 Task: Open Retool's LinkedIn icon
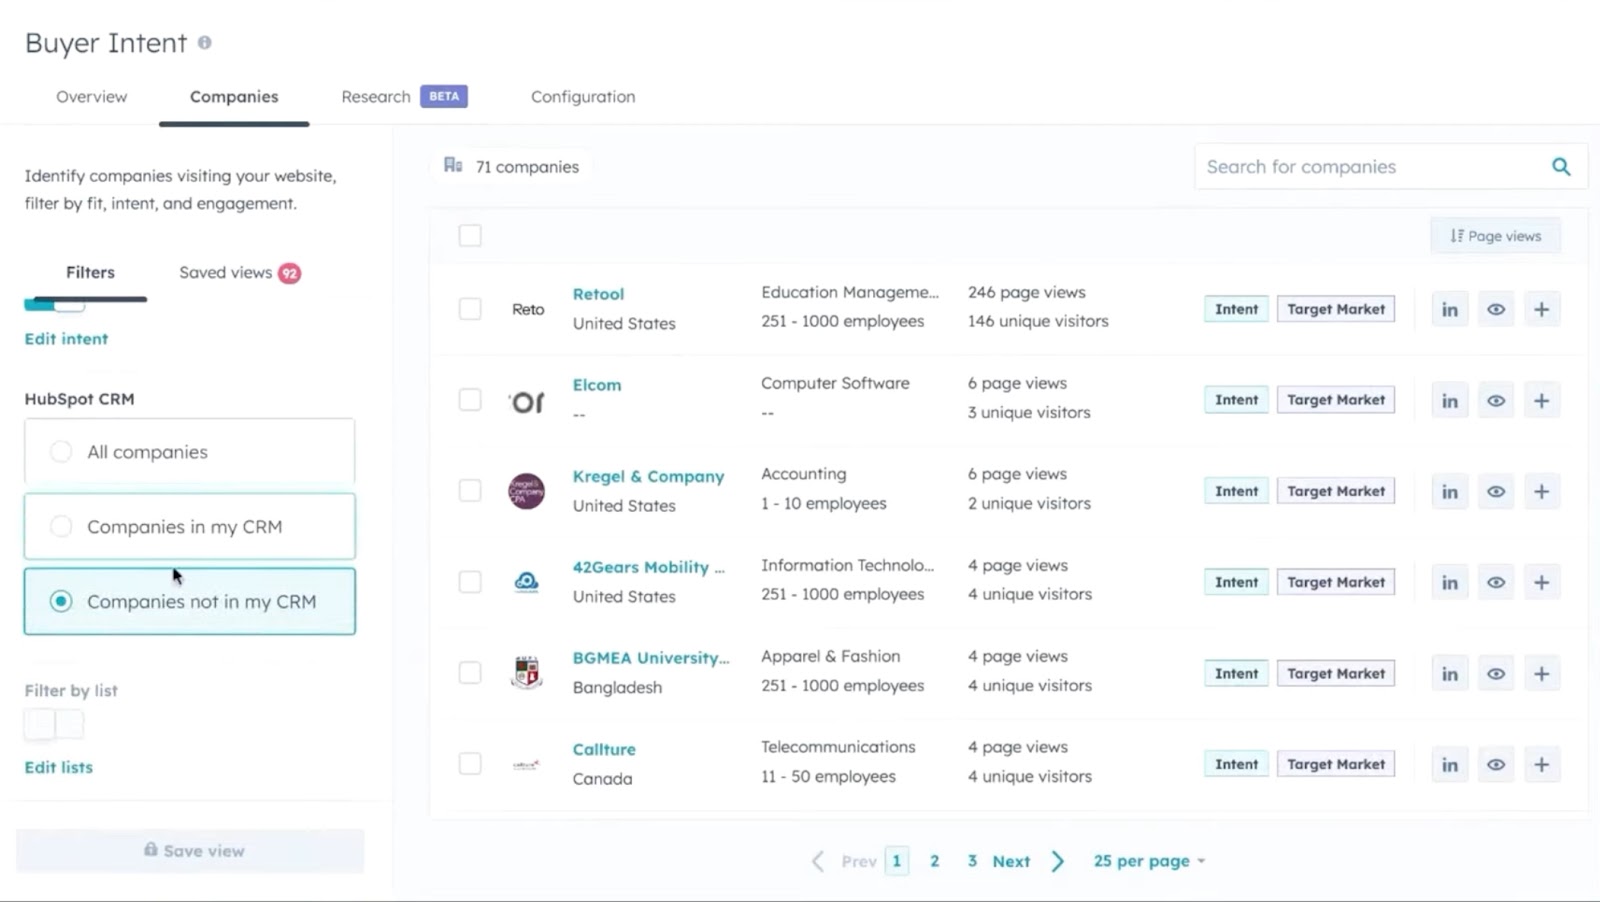(1450, 310)
